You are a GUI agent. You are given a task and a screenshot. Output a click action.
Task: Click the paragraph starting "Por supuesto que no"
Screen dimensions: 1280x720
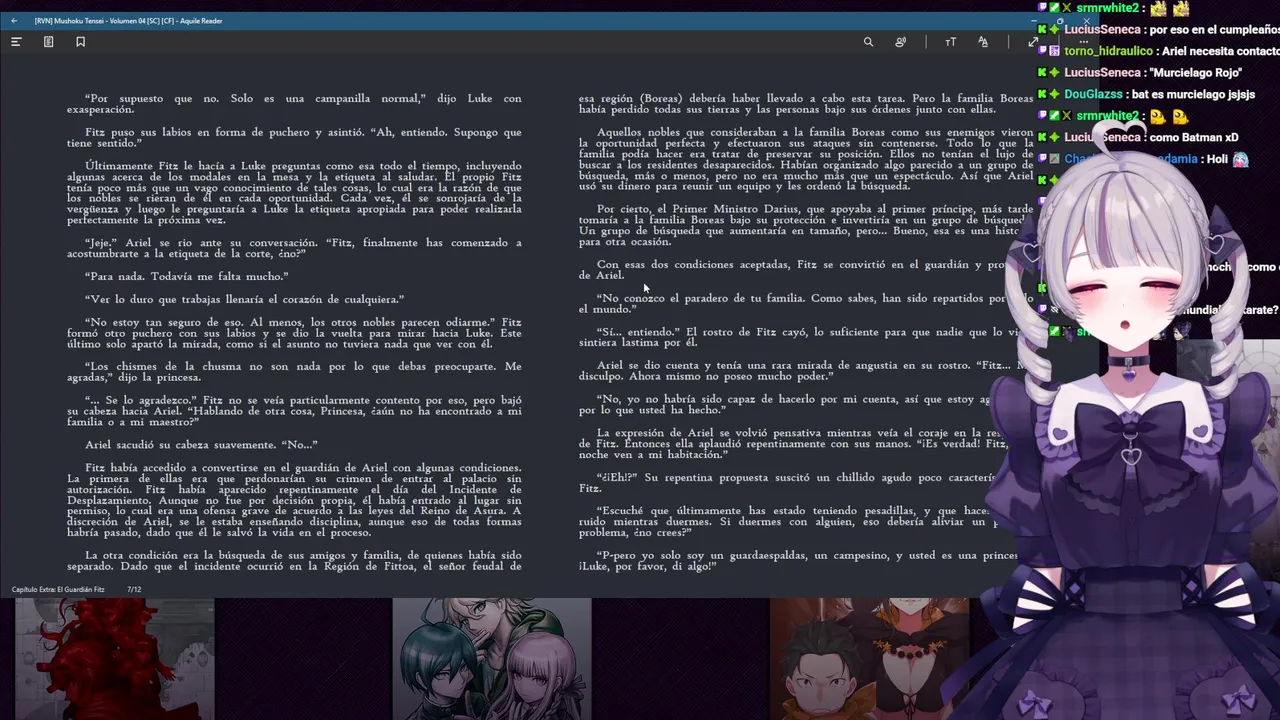[x=294, y=104]
